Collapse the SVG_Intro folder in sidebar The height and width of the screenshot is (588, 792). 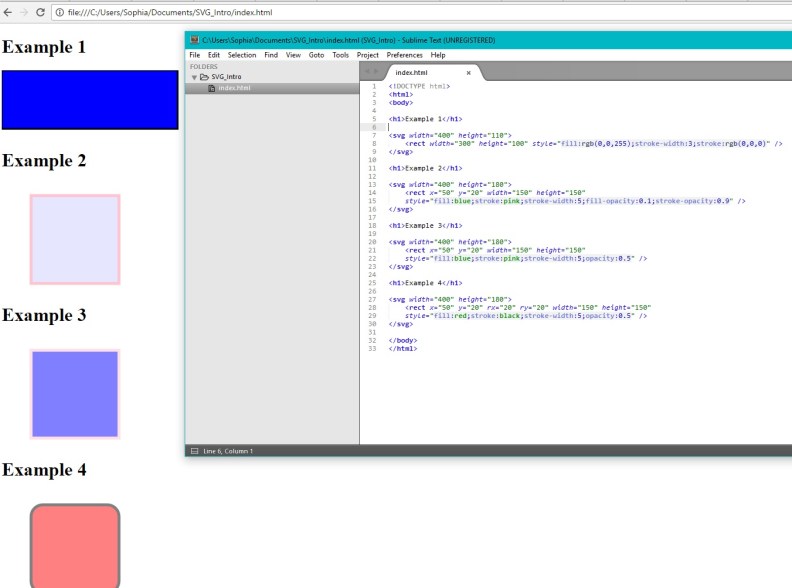pos(195,77)
